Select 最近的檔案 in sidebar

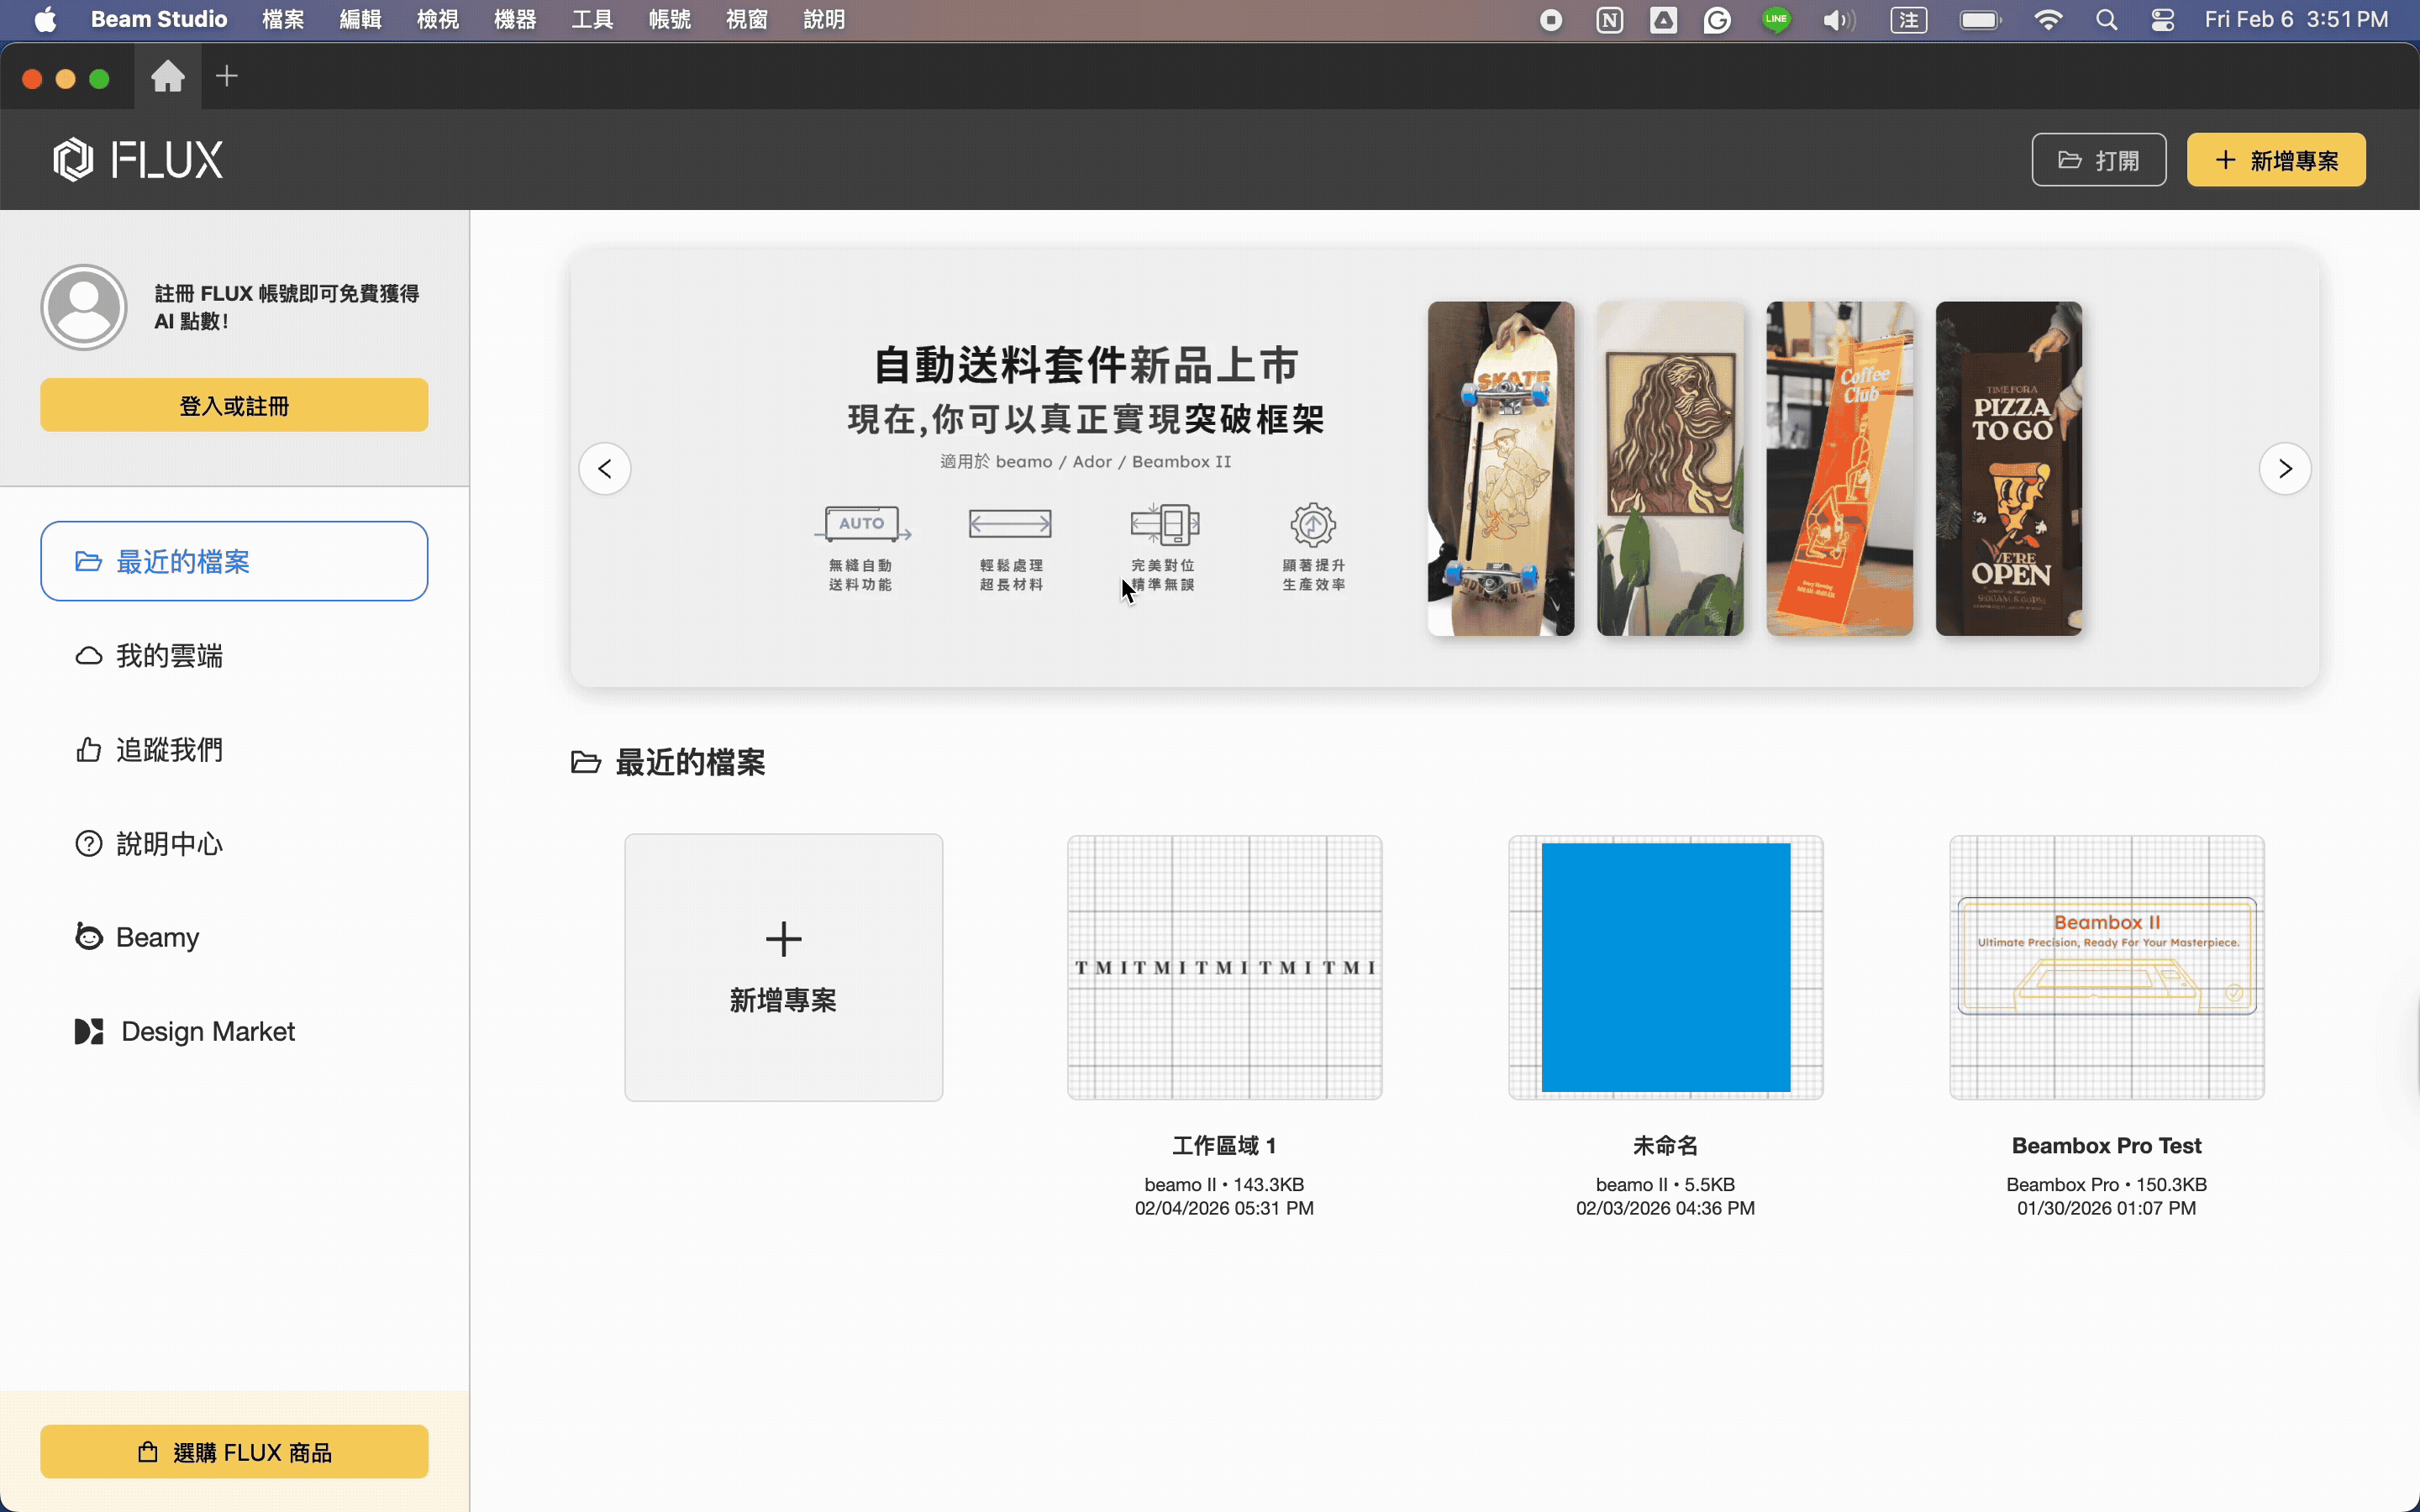pyautogui.click(x=234, y=561)
